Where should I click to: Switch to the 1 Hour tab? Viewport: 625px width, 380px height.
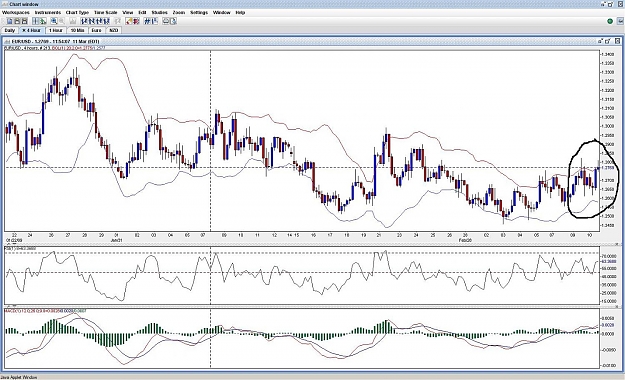56,30
